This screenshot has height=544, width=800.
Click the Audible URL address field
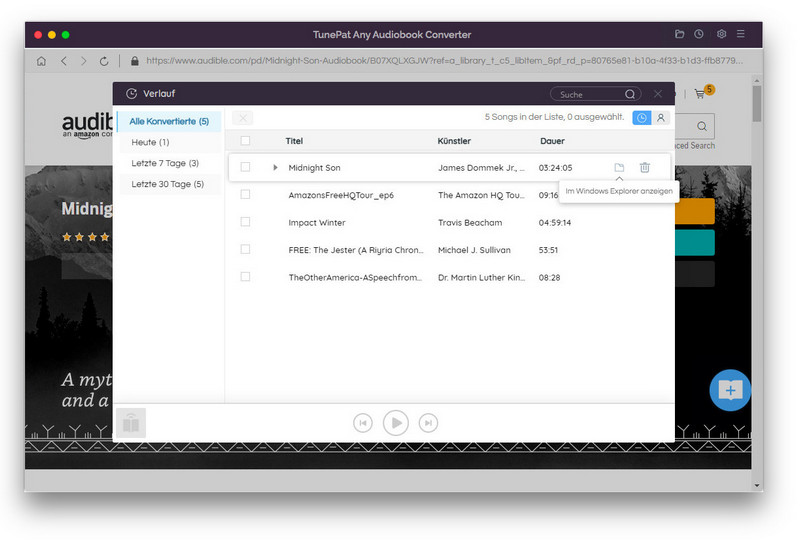coord(444,61)
